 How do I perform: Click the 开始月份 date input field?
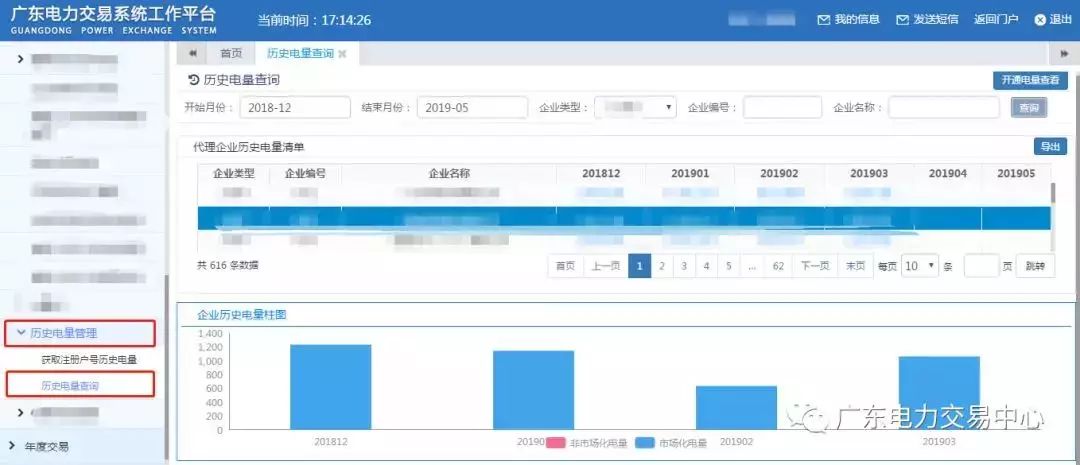(x=295, y=108)
